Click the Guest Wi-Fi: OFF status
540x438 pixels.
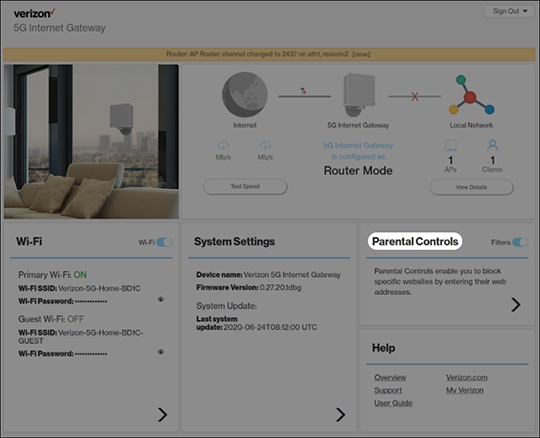click(x=51, y=319)
